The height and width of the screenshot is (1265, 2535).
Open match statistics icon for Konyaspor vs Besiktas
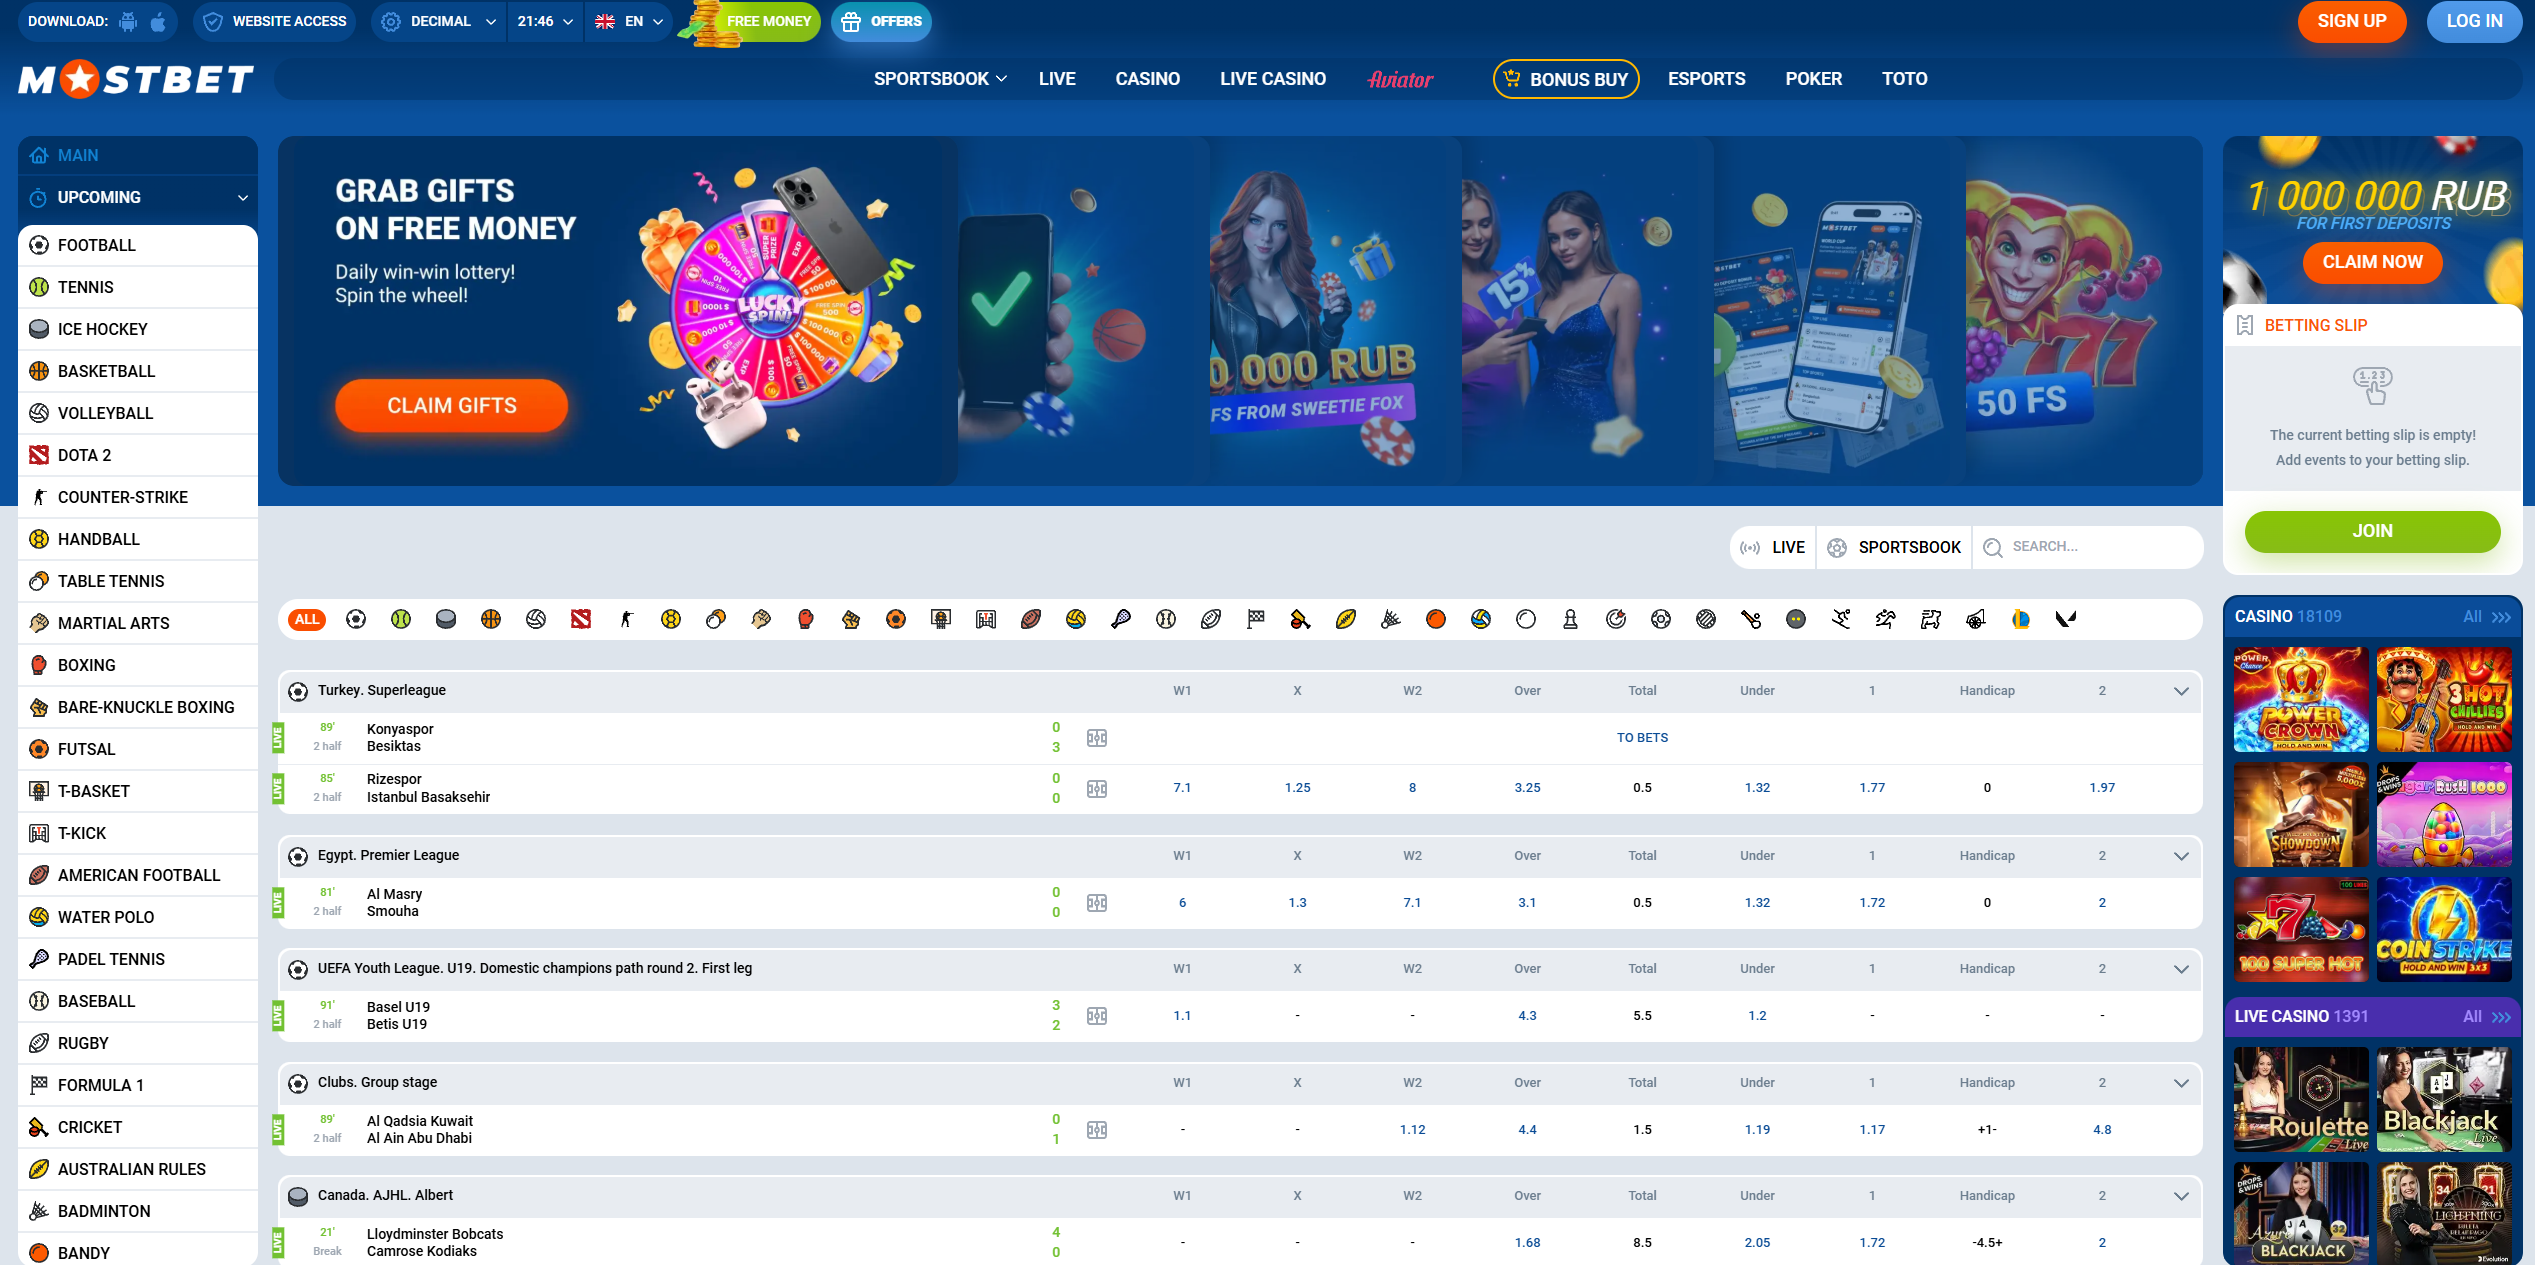point(1097,738)
